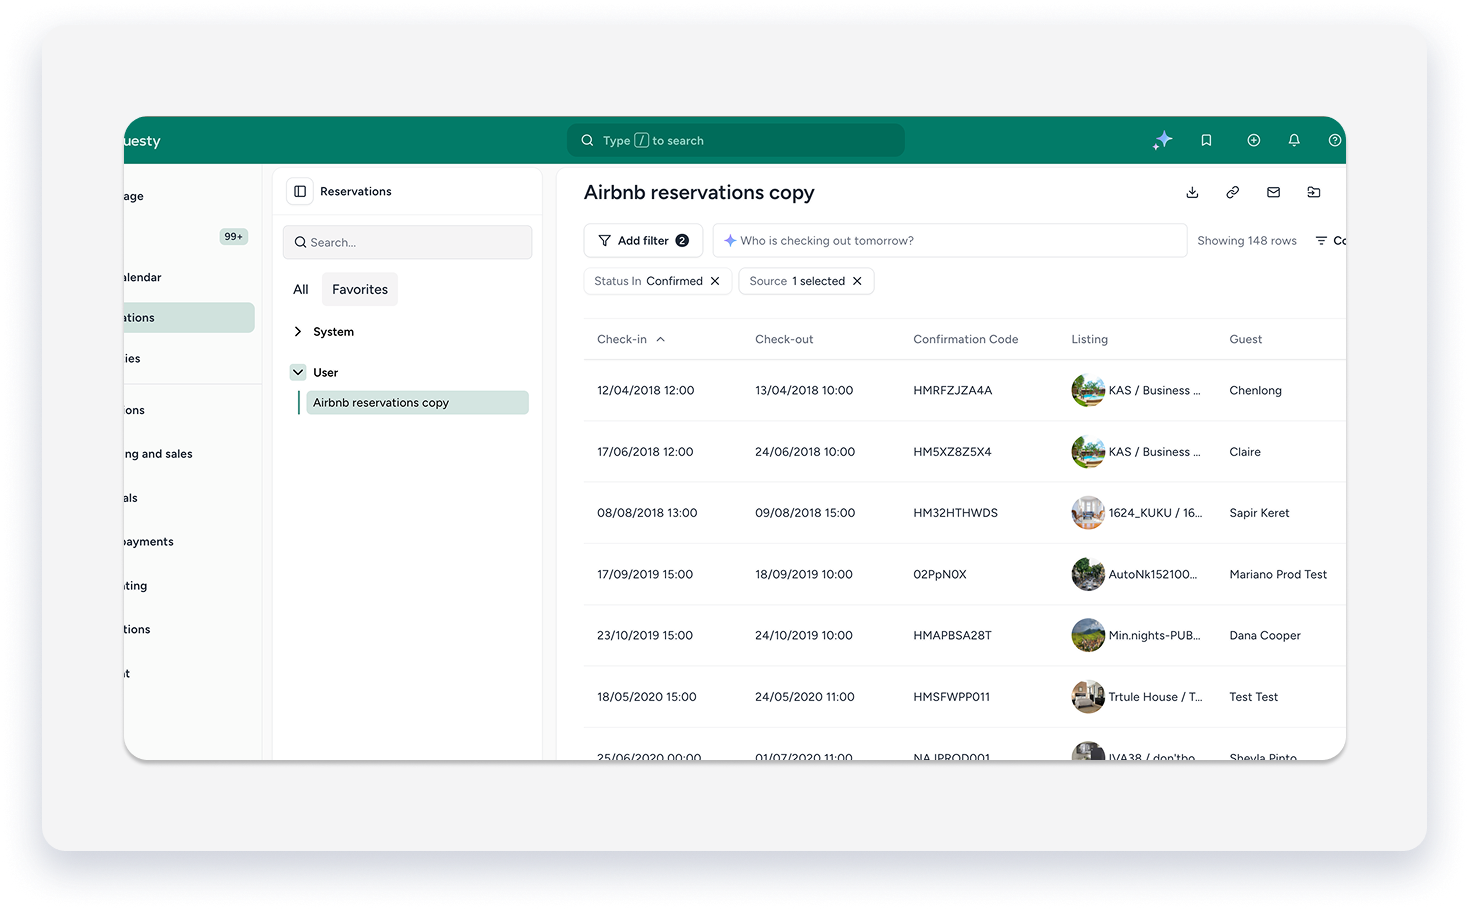
Task: Sort by the Guest column header
Action: coord(1246,339)
